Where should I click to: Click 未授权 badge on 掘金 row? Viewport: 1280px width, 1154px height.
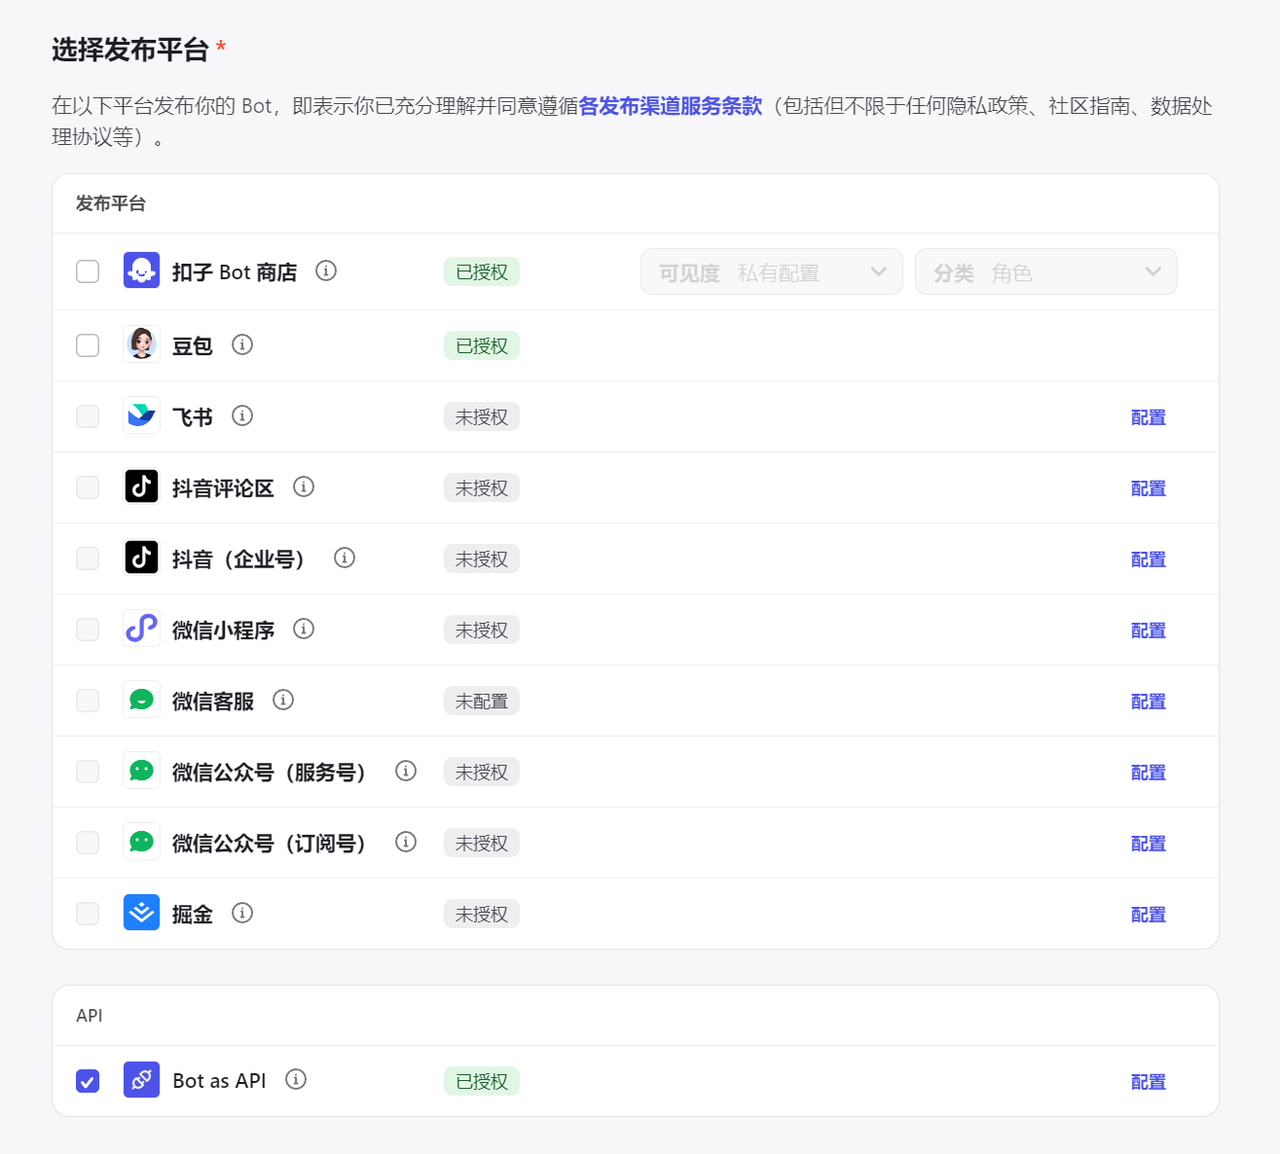(482, 914)
